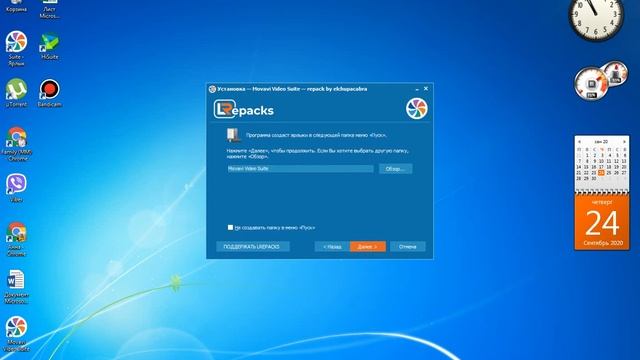Viewport: 640px width, 360px height.
Task: Launch the uTorrent desktop icon
Action: click(x=16, y=93)
